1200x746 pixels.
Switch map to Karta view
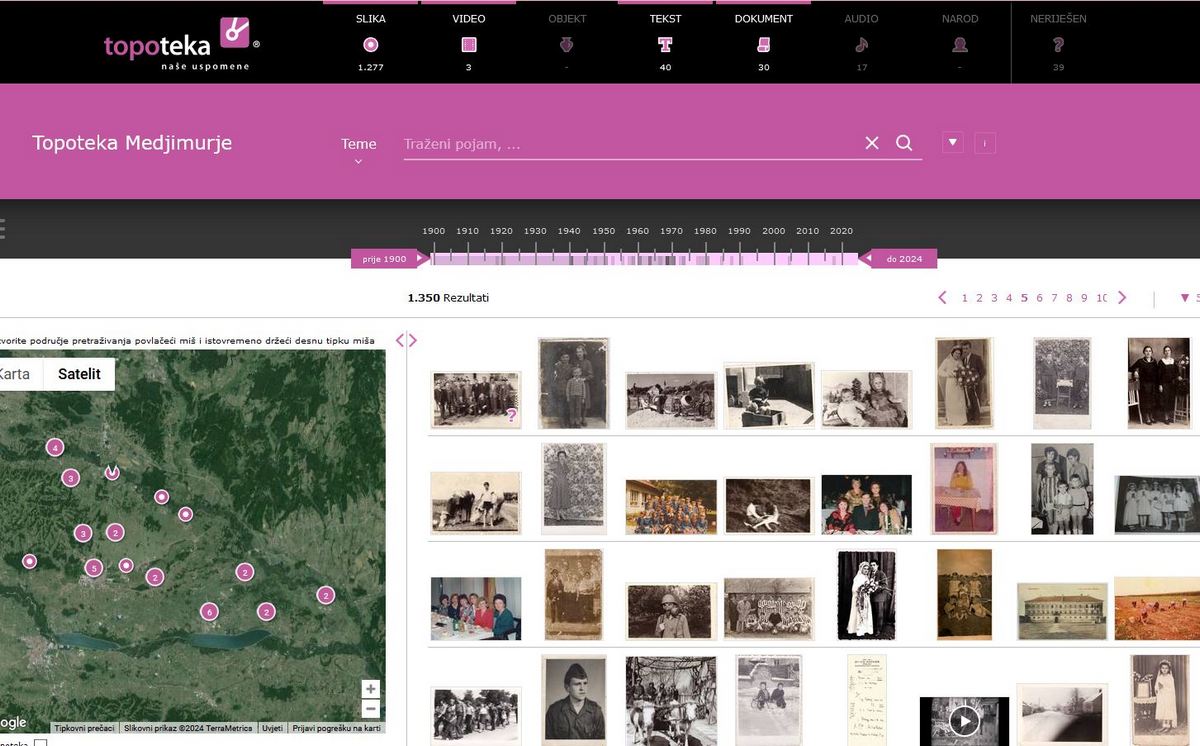tap(14, 374)
